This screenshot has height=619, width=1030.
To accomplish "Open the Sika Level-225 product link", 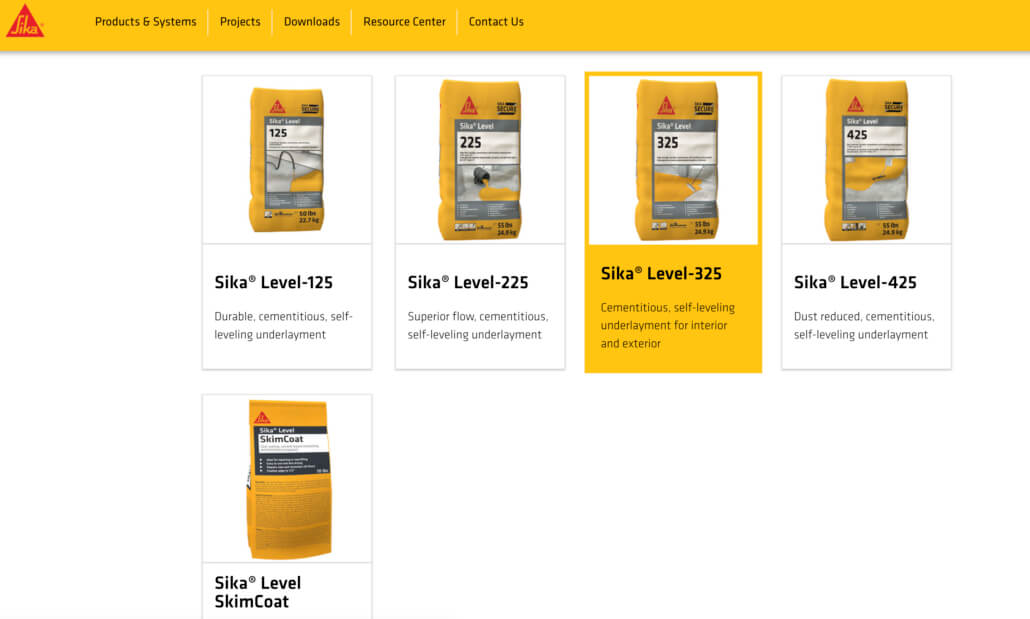I will pyautogui.click(x=467, y=282).
